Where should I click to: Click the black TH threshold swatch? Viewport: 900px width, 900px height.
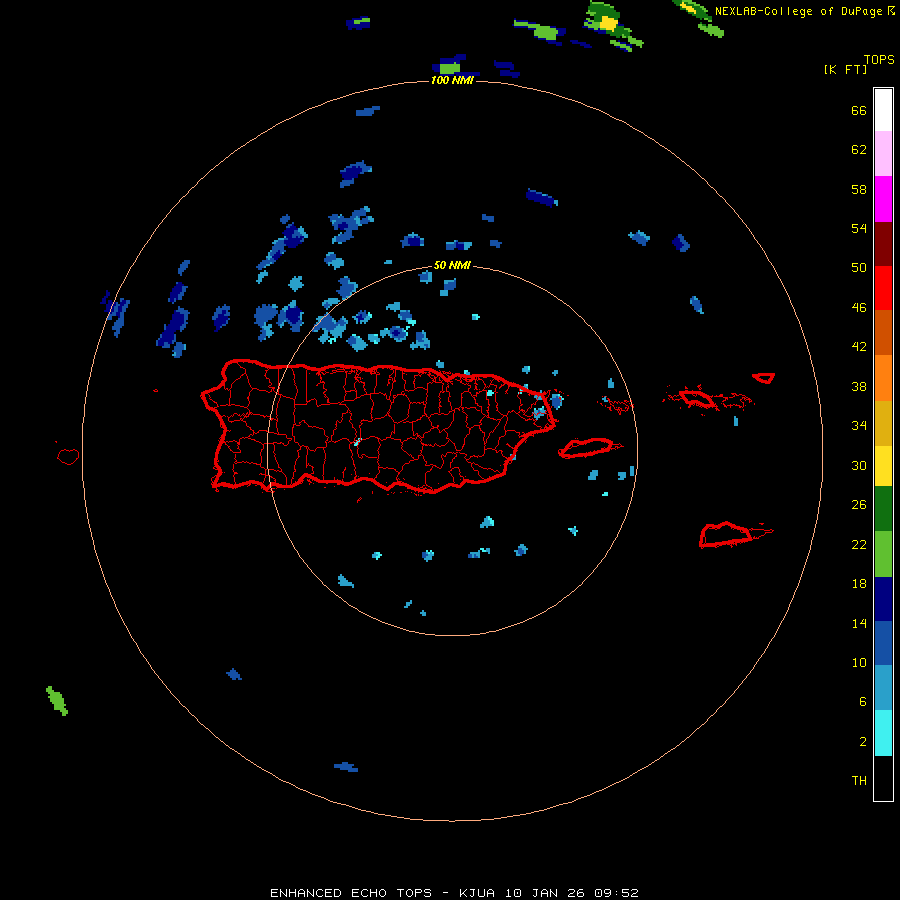883,778
